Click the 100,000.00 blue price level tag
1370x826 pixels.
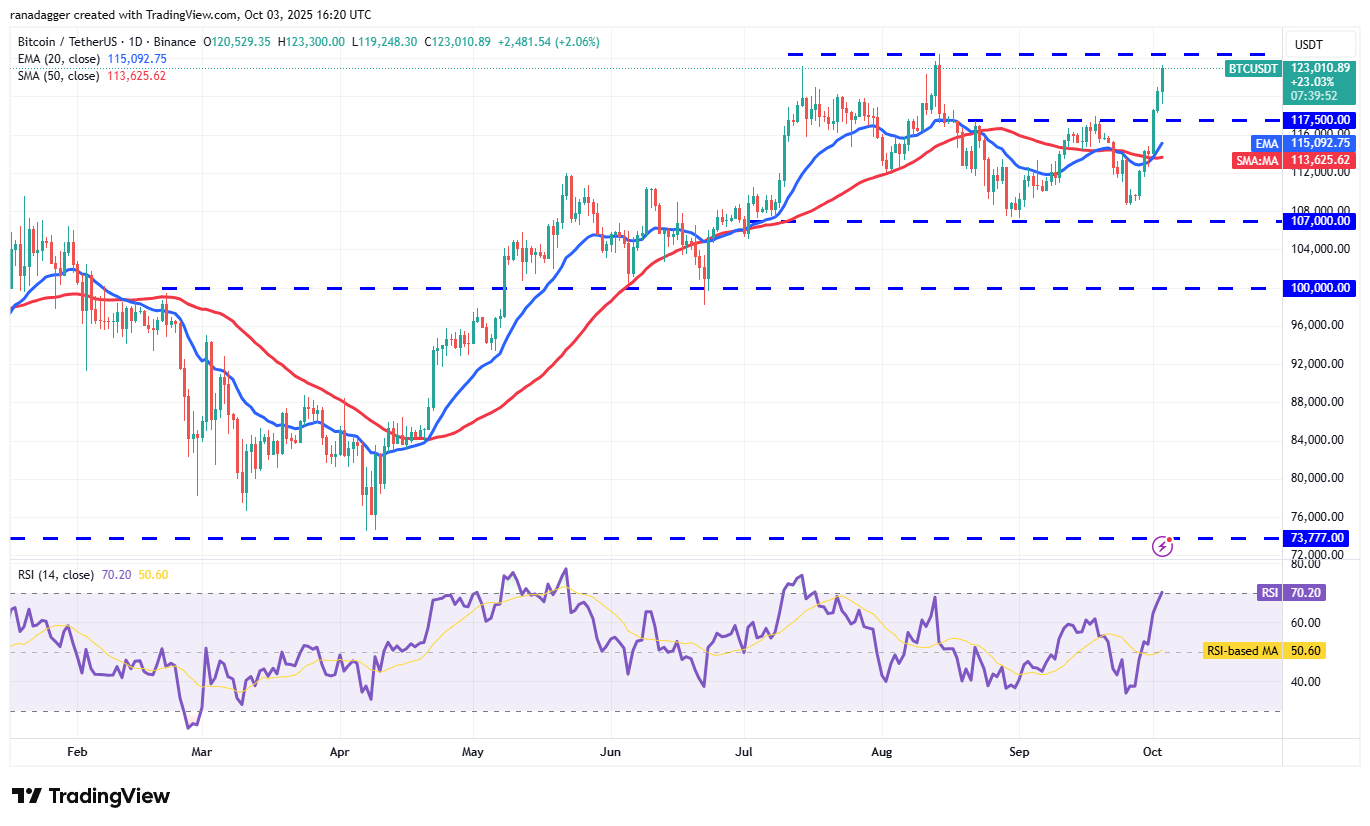1318,288
